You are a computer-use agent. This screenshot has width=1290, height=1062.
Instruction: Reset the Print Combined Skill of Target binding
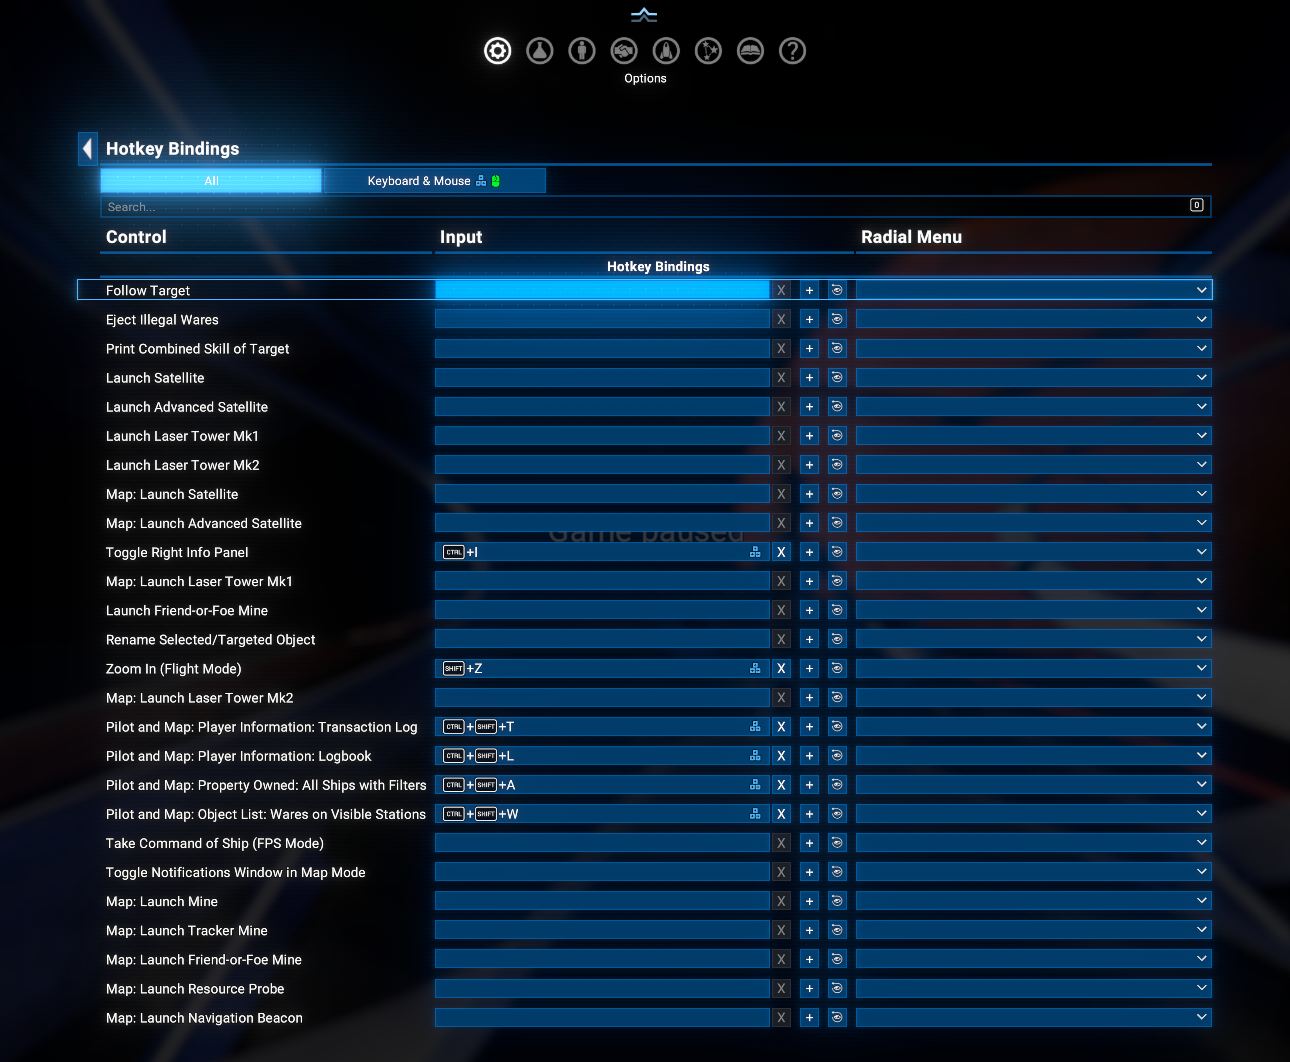(837, 348)
